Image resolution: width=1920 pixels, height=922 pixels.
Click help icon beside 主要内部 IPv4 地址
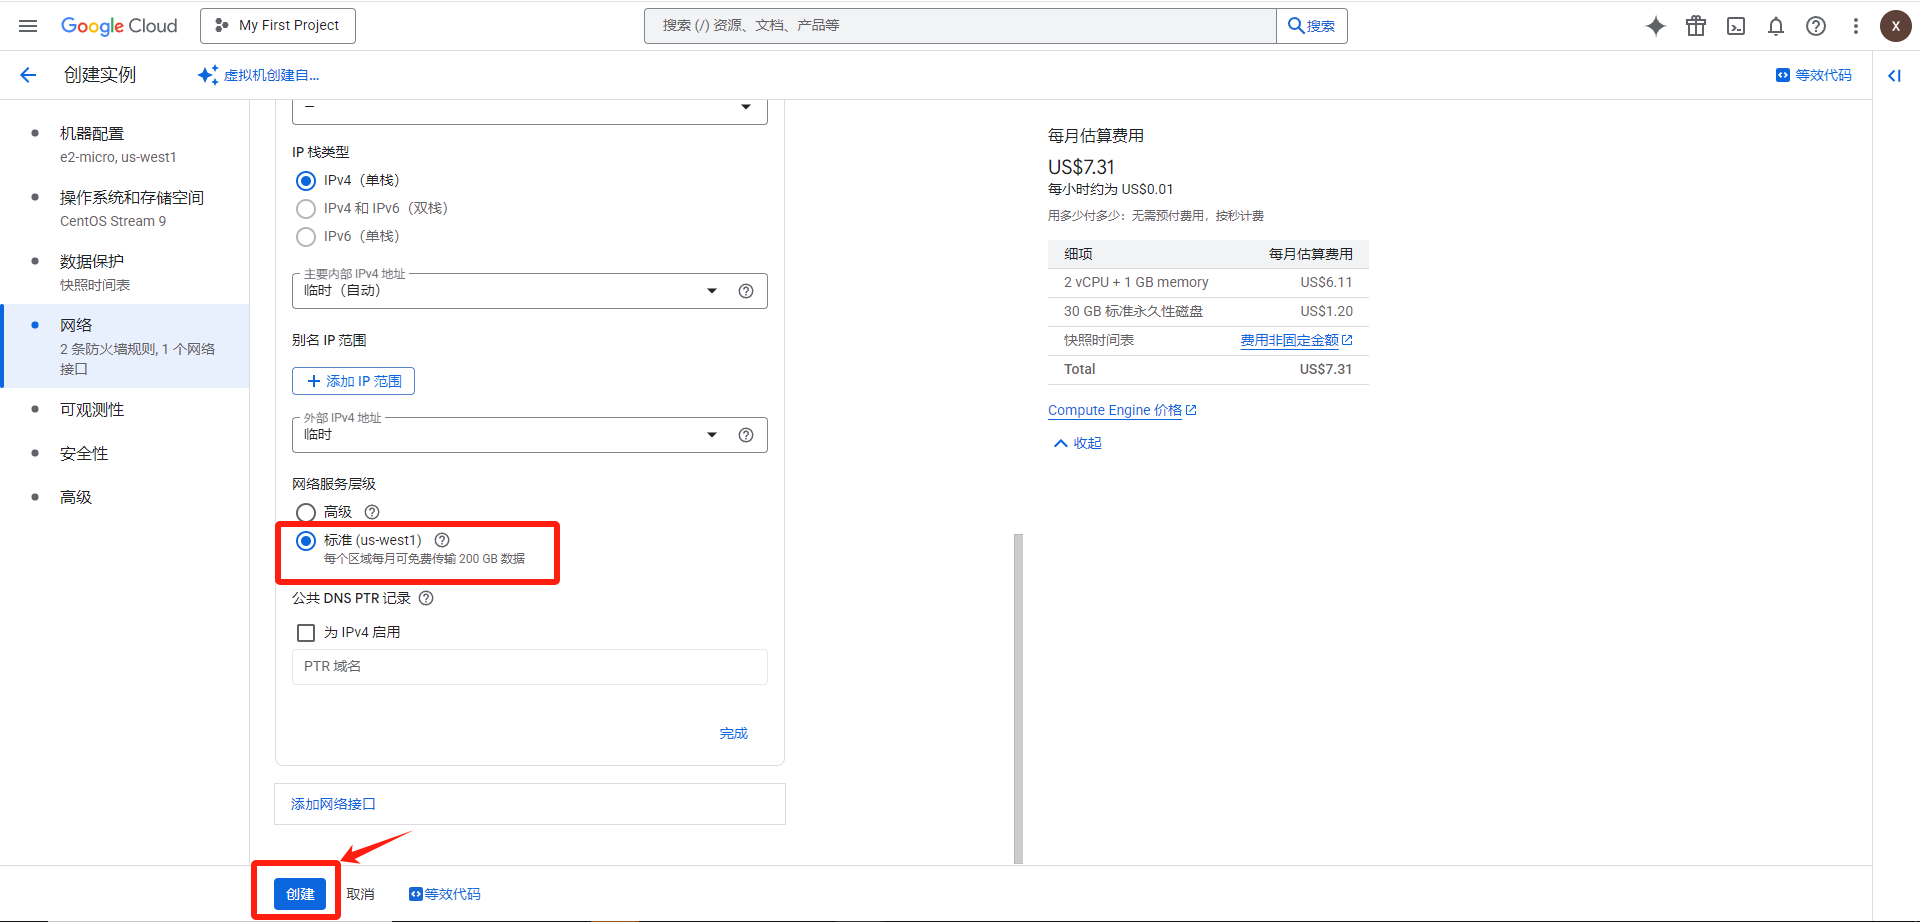click(746, 291)
